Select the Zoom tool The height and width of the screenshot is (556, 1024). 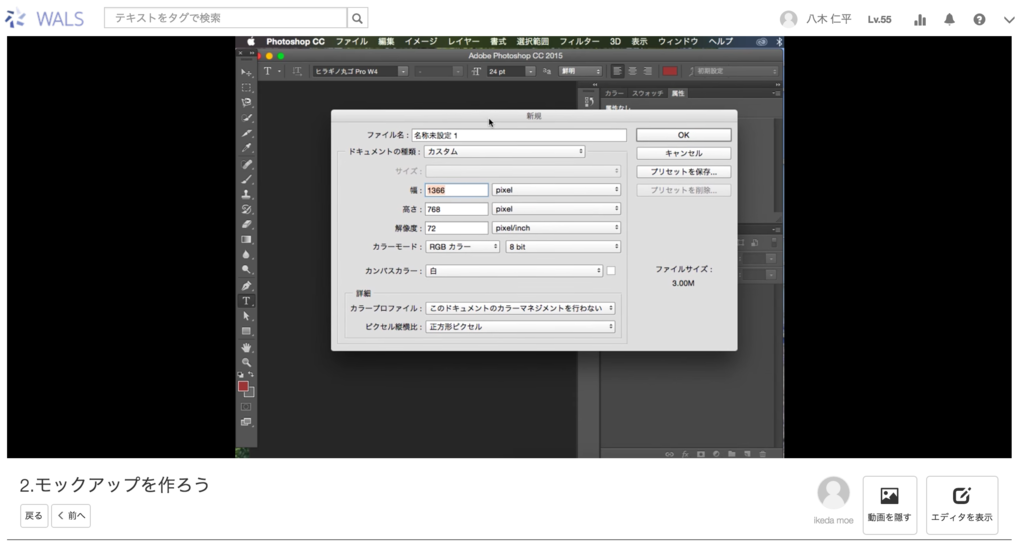point(246,362)
